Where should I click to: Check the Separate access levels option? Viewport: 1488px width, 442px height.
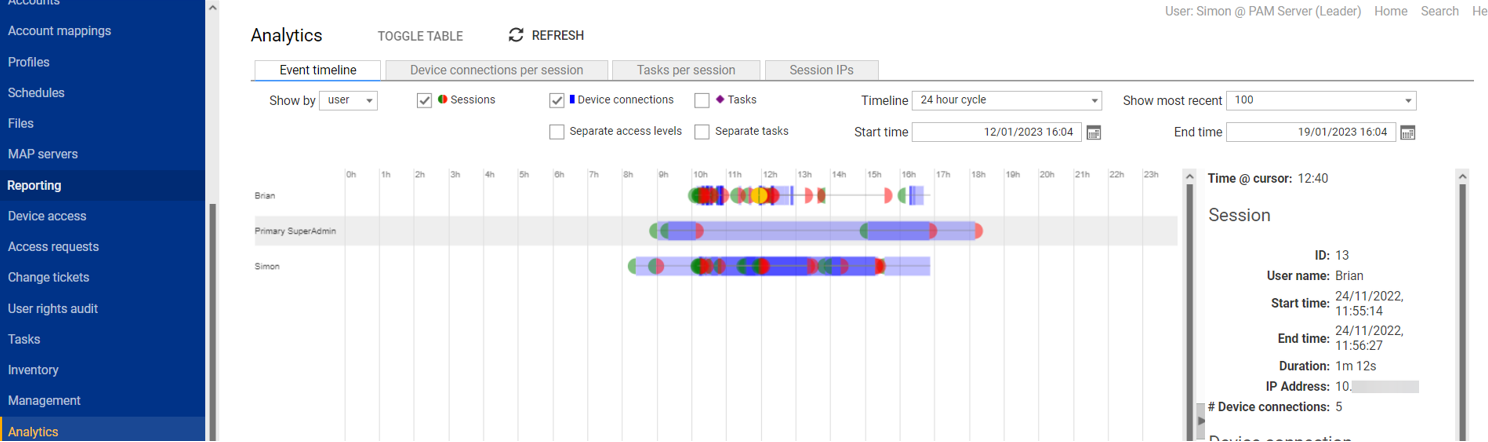(x=557, y=131)
